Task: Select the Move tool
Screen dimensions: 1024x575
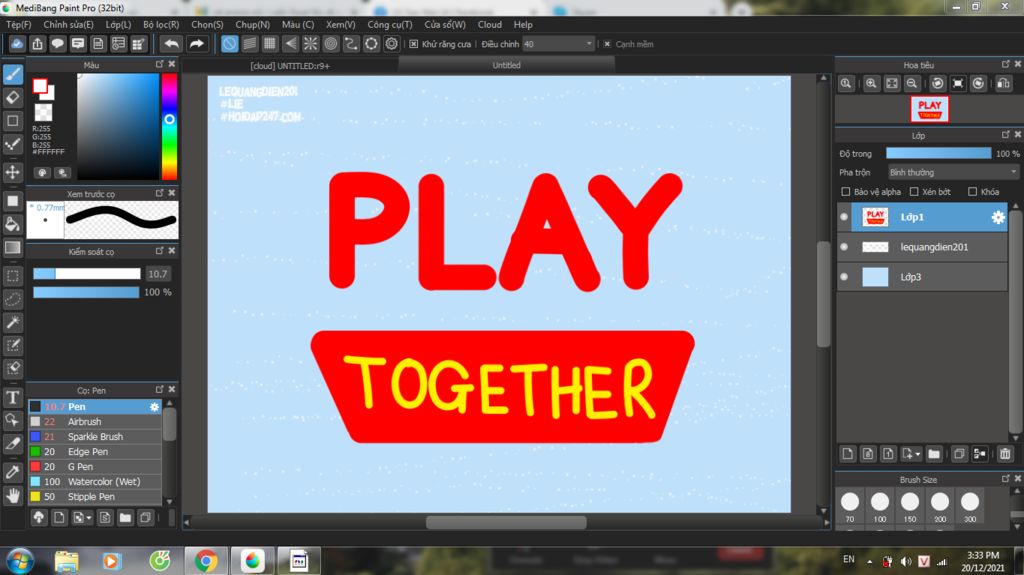Action: point(13,172)
